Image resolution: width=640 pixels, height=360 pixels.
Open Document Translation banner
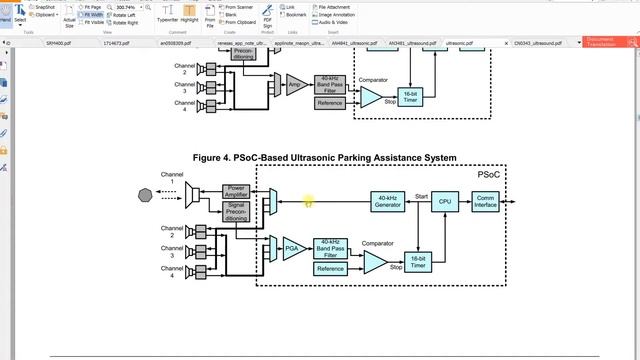(610, 42)
